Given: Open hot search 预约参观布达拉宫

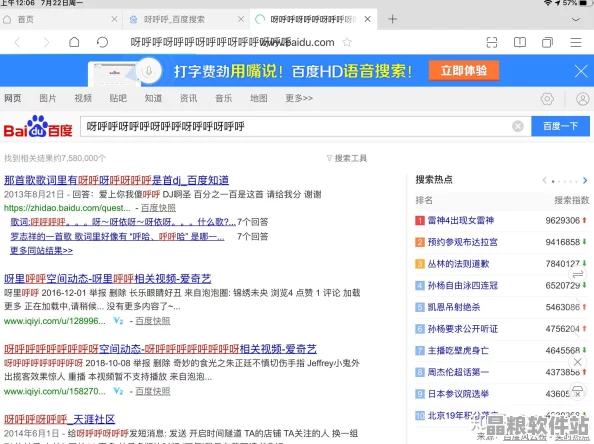Looking at the screenshot, I should pyautogui.click(x=463, y=242).
